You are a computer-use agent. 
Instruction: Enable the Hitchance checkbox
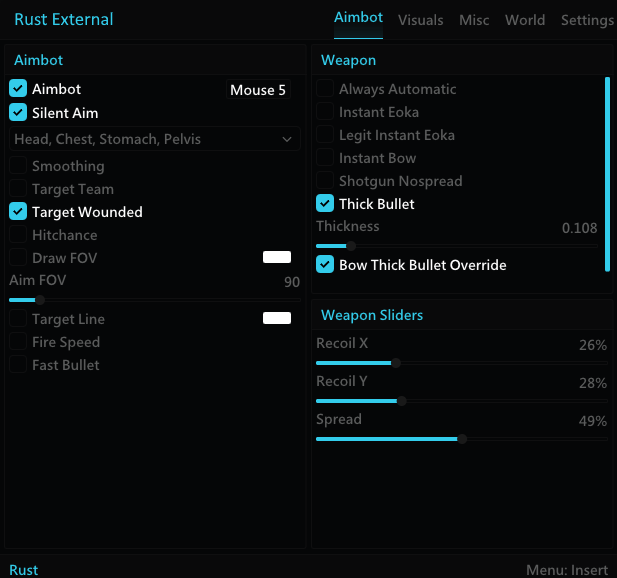18,235
